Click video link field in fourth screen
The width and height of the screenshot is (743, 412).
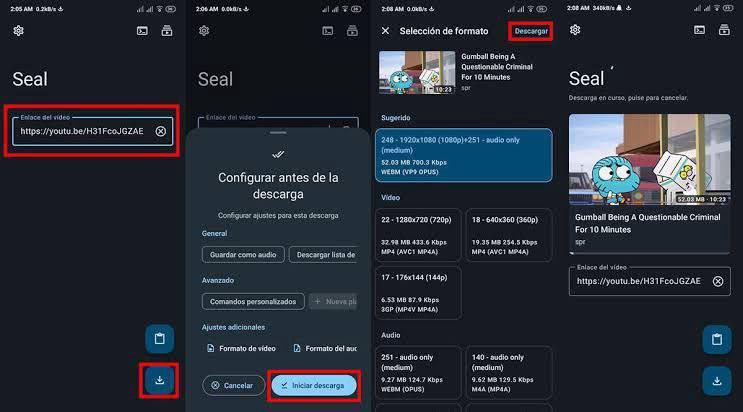click(x=650, y=281)
